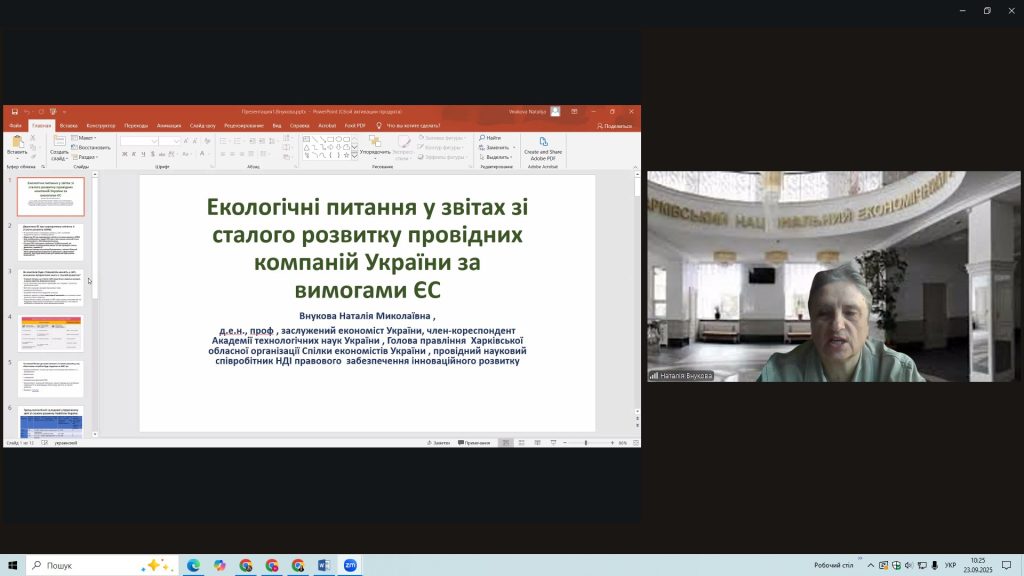Click the Create Slide (Создать слайд) icon
This screenshot has width=1024, height=576.
pyautogui.click(x=59, y=143)
